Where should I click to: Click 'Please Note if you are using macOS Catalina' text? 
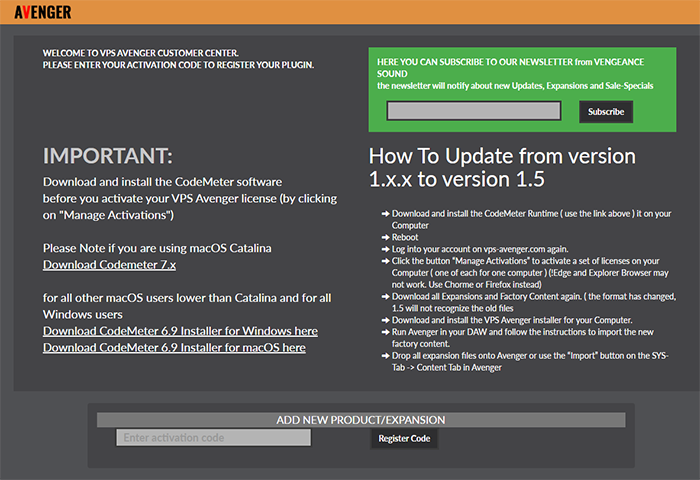coord(157,248)
